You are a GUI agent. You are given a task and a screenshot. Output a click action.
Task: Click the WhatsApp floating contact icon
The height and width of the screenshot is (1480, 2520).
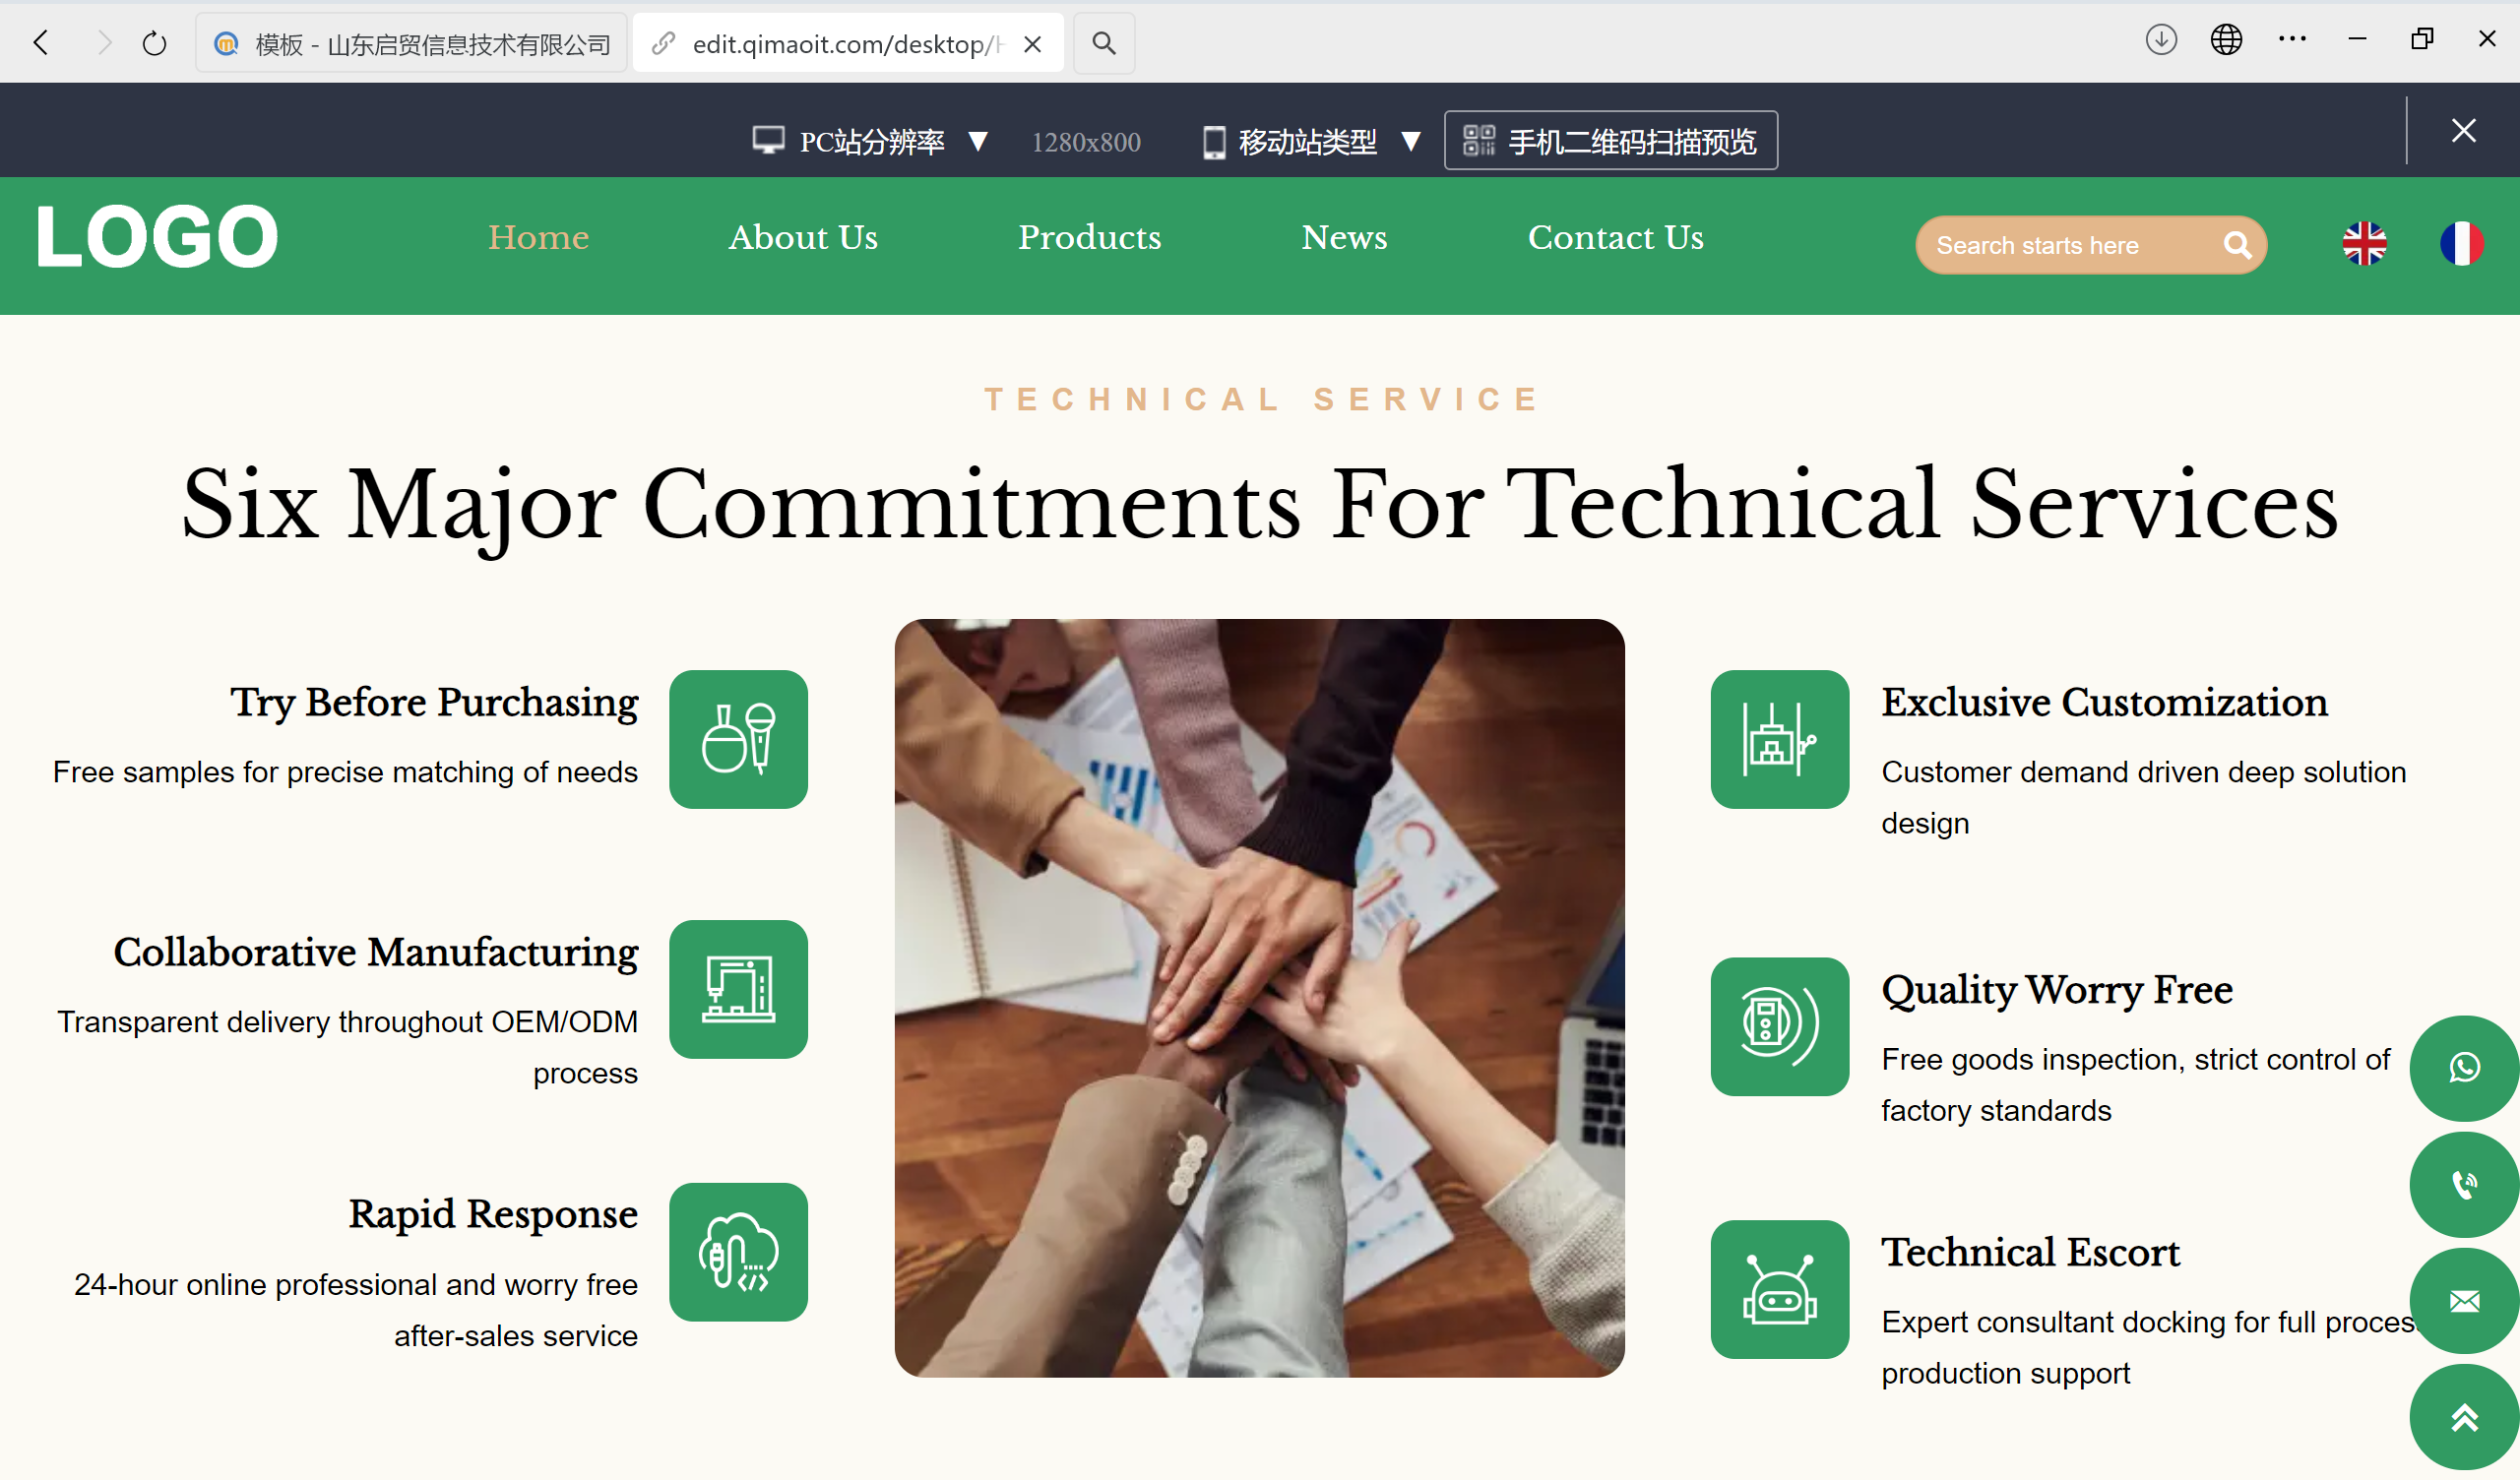tap(2463, 1067)
